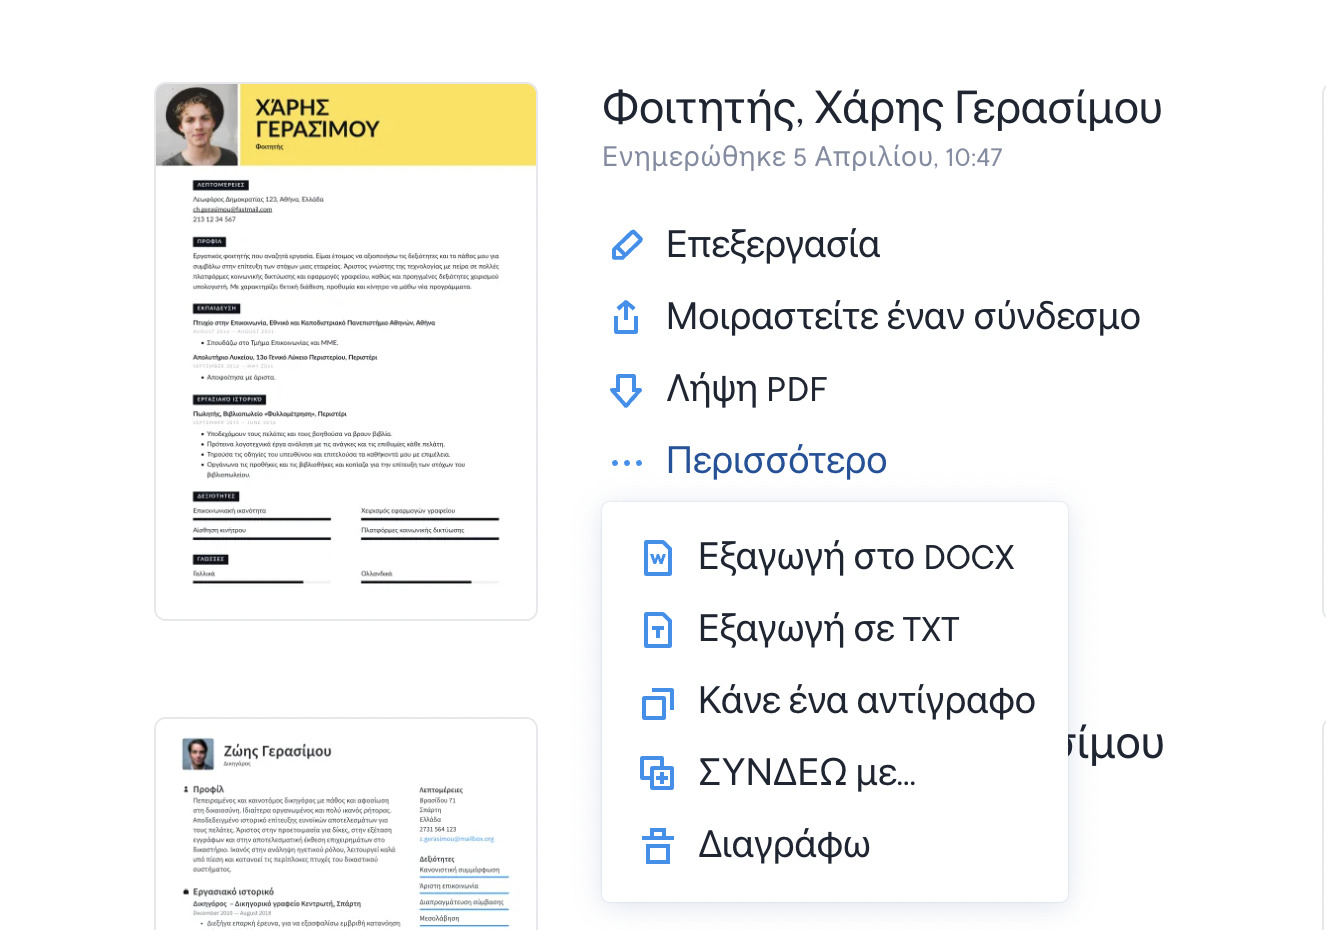This screenshot has height=930, width=1326.
Task: Select Κάνε ένα αντίγραφο menu item
Action: click(x=866, y=701)
